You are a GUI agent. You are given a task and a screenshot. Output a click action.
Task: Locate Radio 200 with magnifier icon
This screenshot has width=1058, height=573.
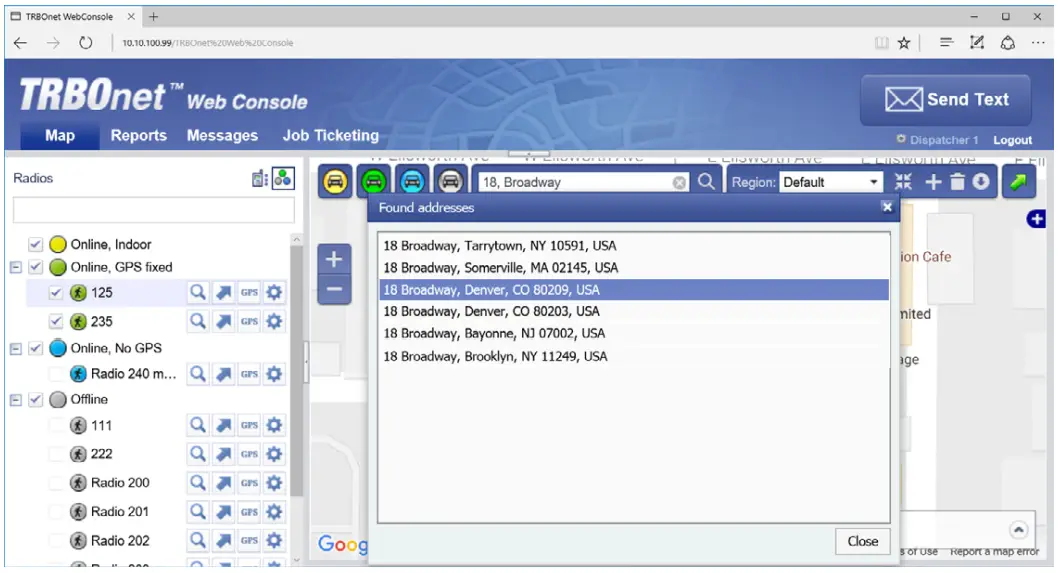coord(197,483)
